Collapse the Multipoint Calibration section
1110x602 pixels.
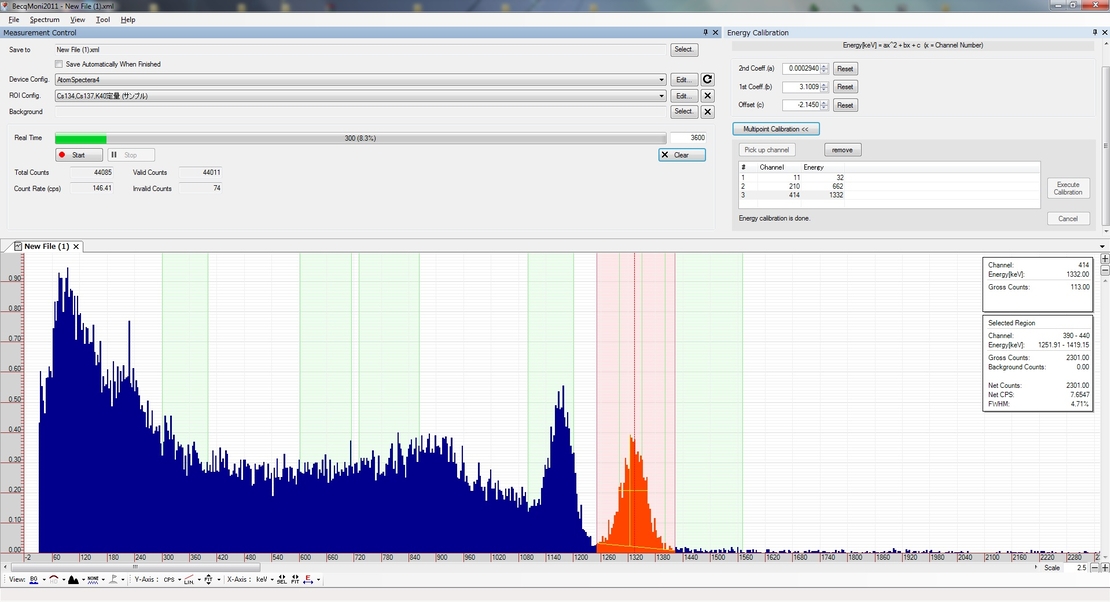click(776, 129)
